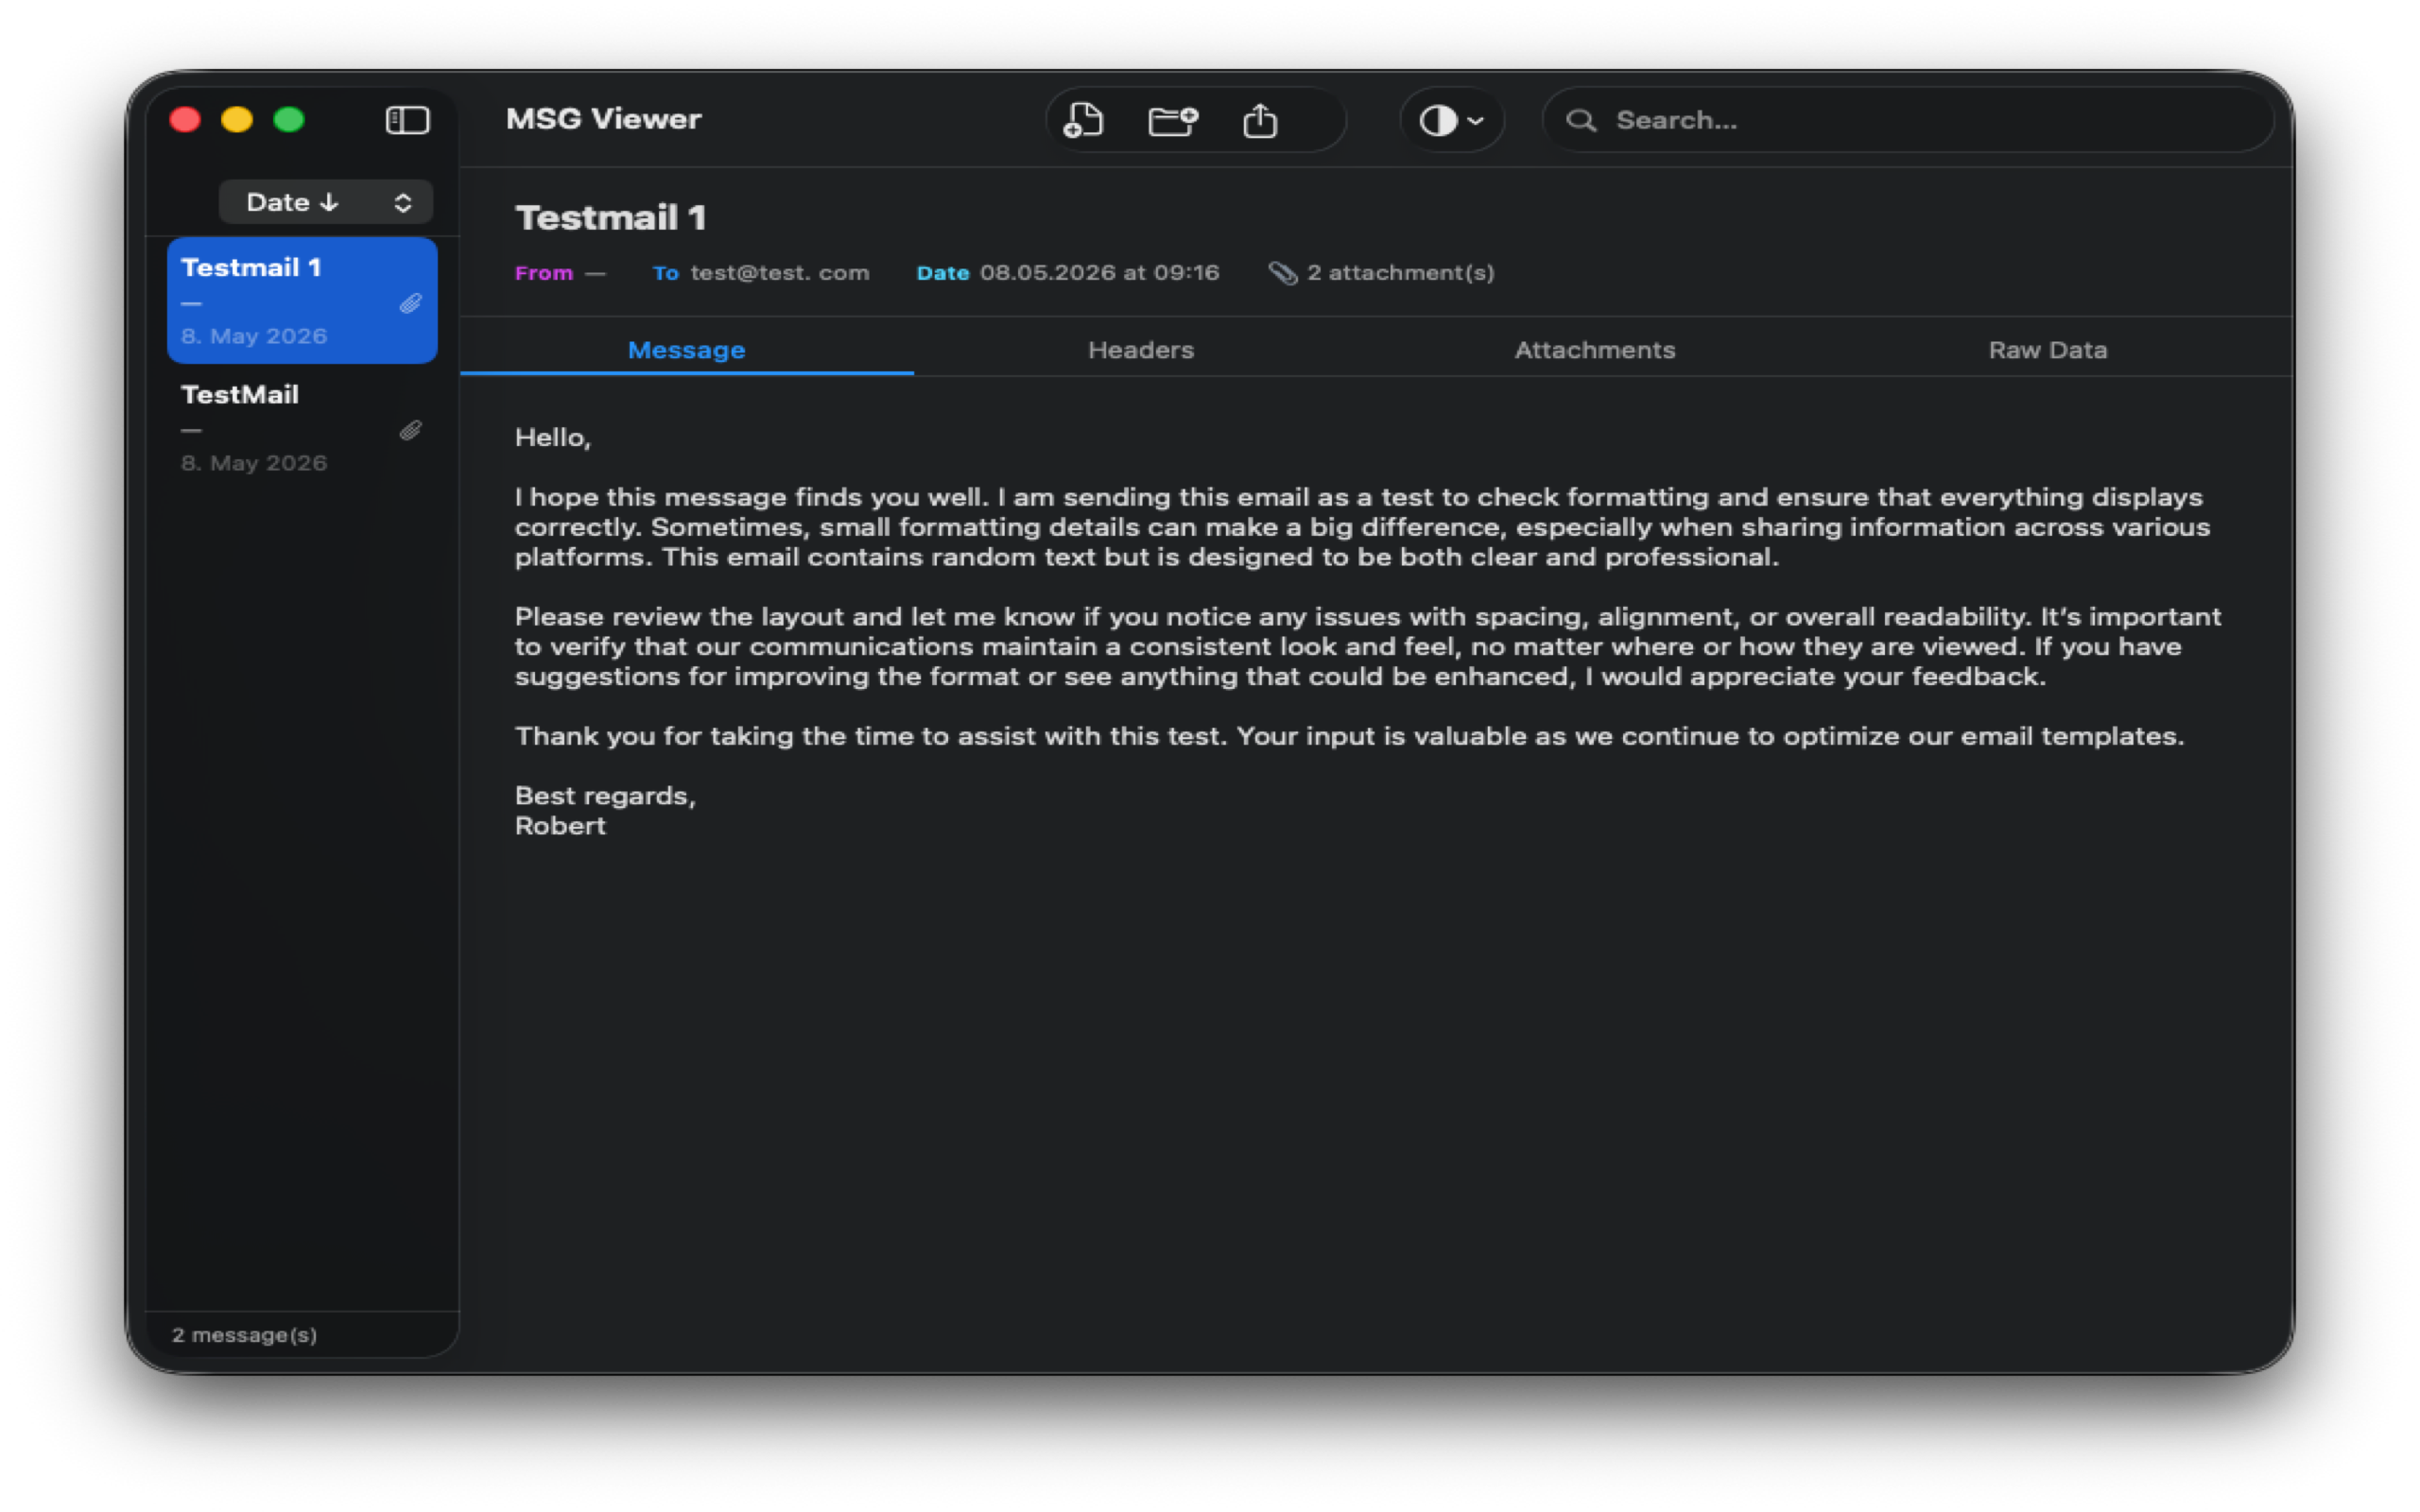
Task: Click the Testmail 1 subject heading
Action: [610, 217]
